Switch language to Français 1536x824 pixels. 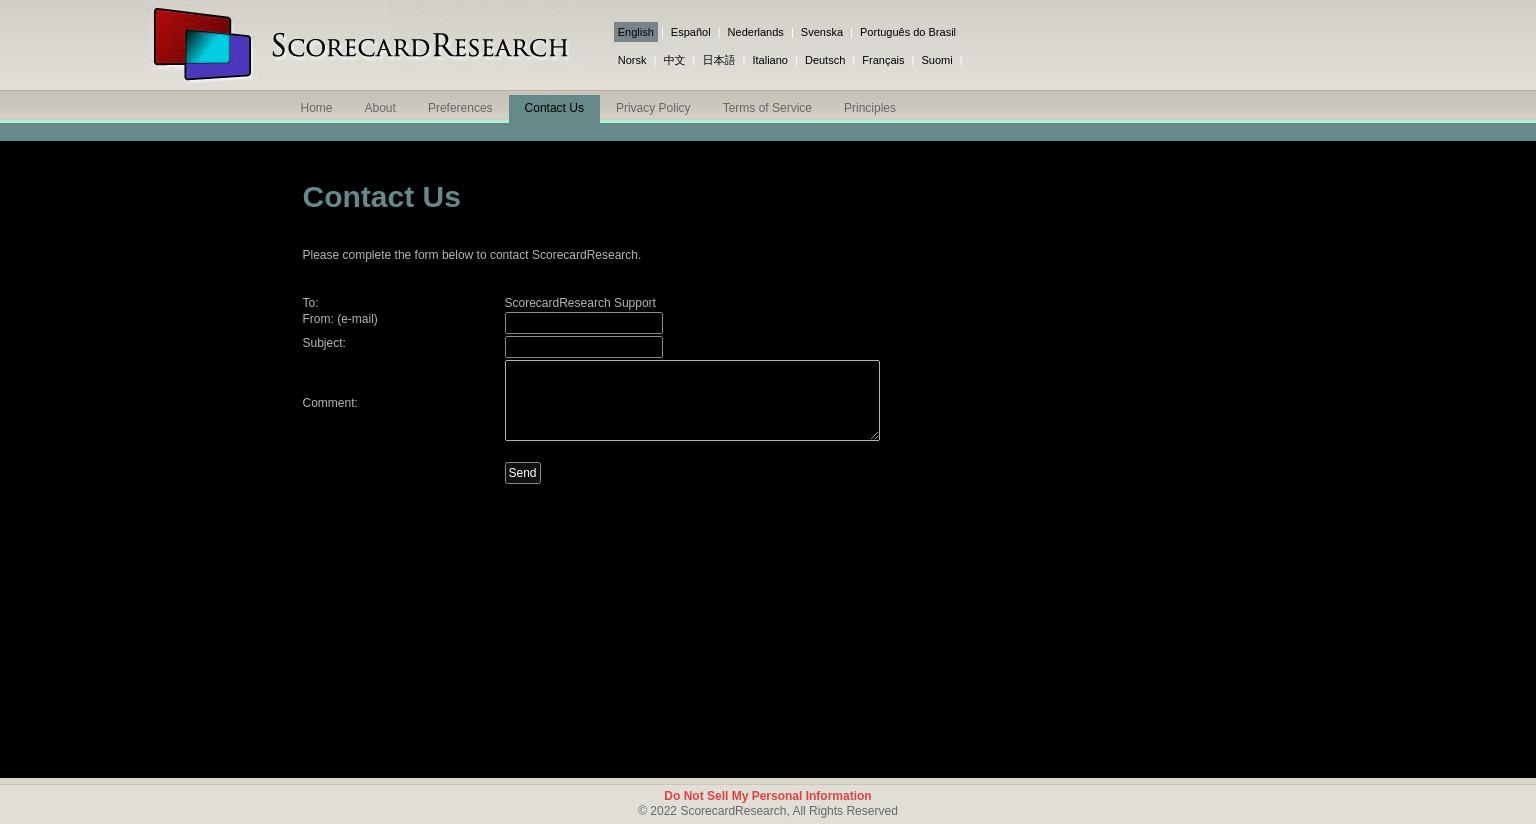click(x=882, y=60)
